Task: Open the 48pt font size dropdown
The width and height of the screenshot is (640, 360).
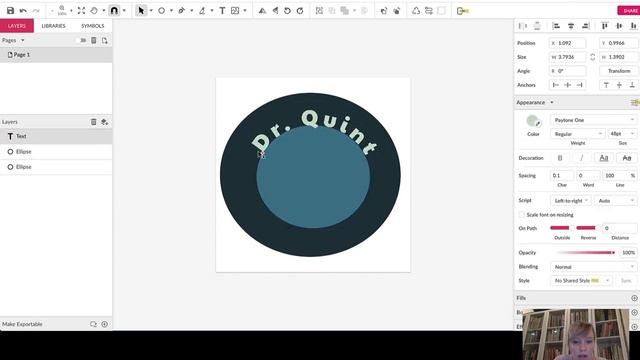Action: tap(622, 134)
